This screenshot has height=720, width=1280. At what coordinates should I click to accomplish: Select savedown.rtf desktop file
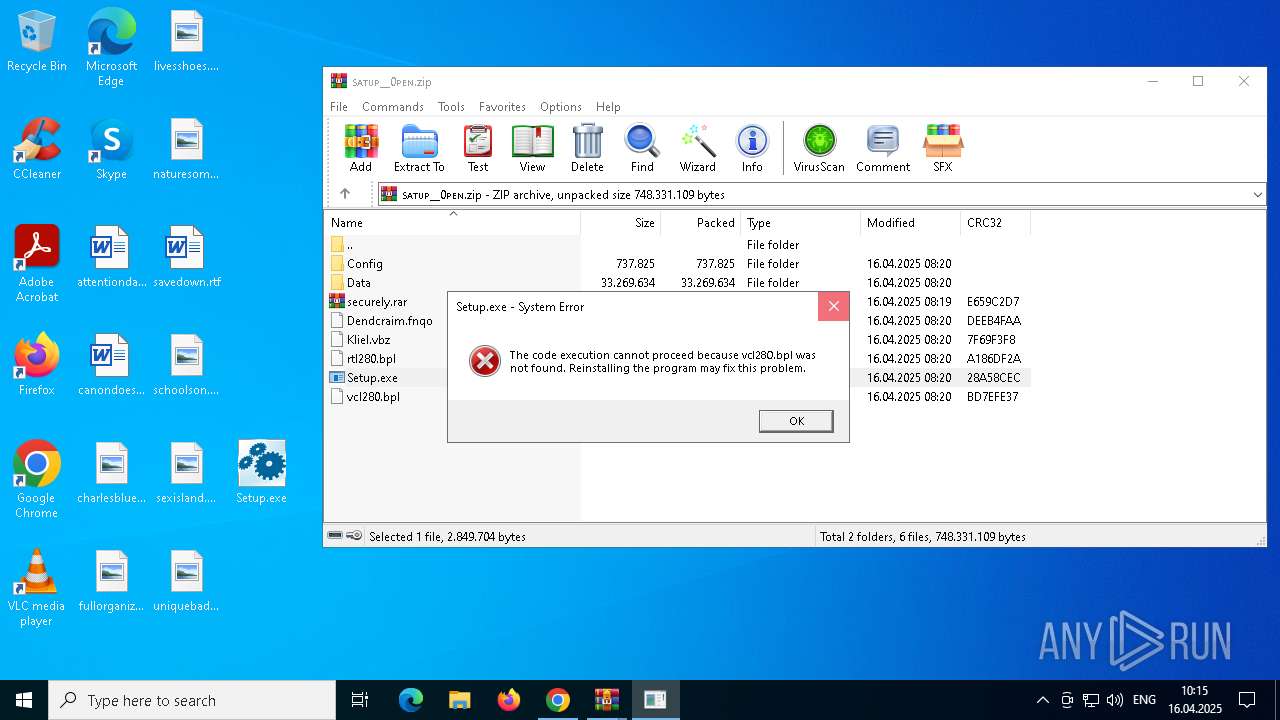click(186, 257)
